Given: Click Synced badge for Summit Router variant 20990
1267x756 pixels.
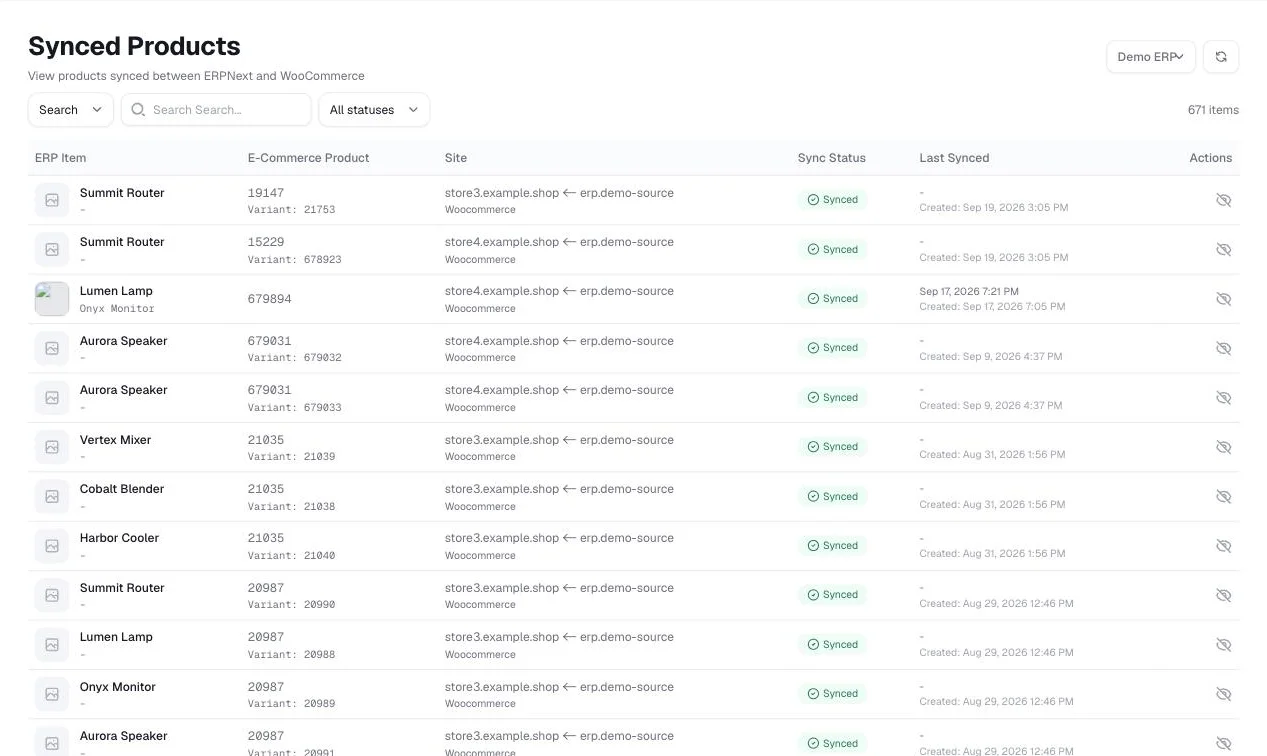Looking at the screenshot, I should click(832, 595).
